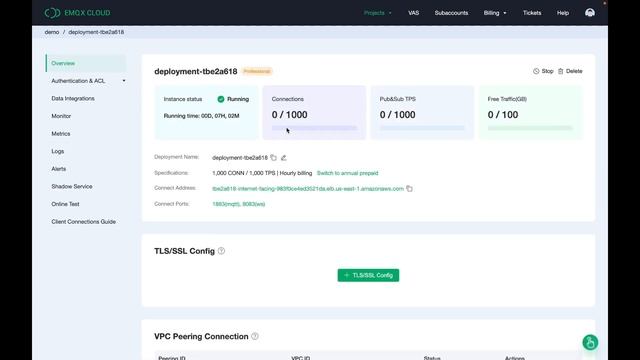Go to the demo project breadcrumb

click(x=52, y=32)
